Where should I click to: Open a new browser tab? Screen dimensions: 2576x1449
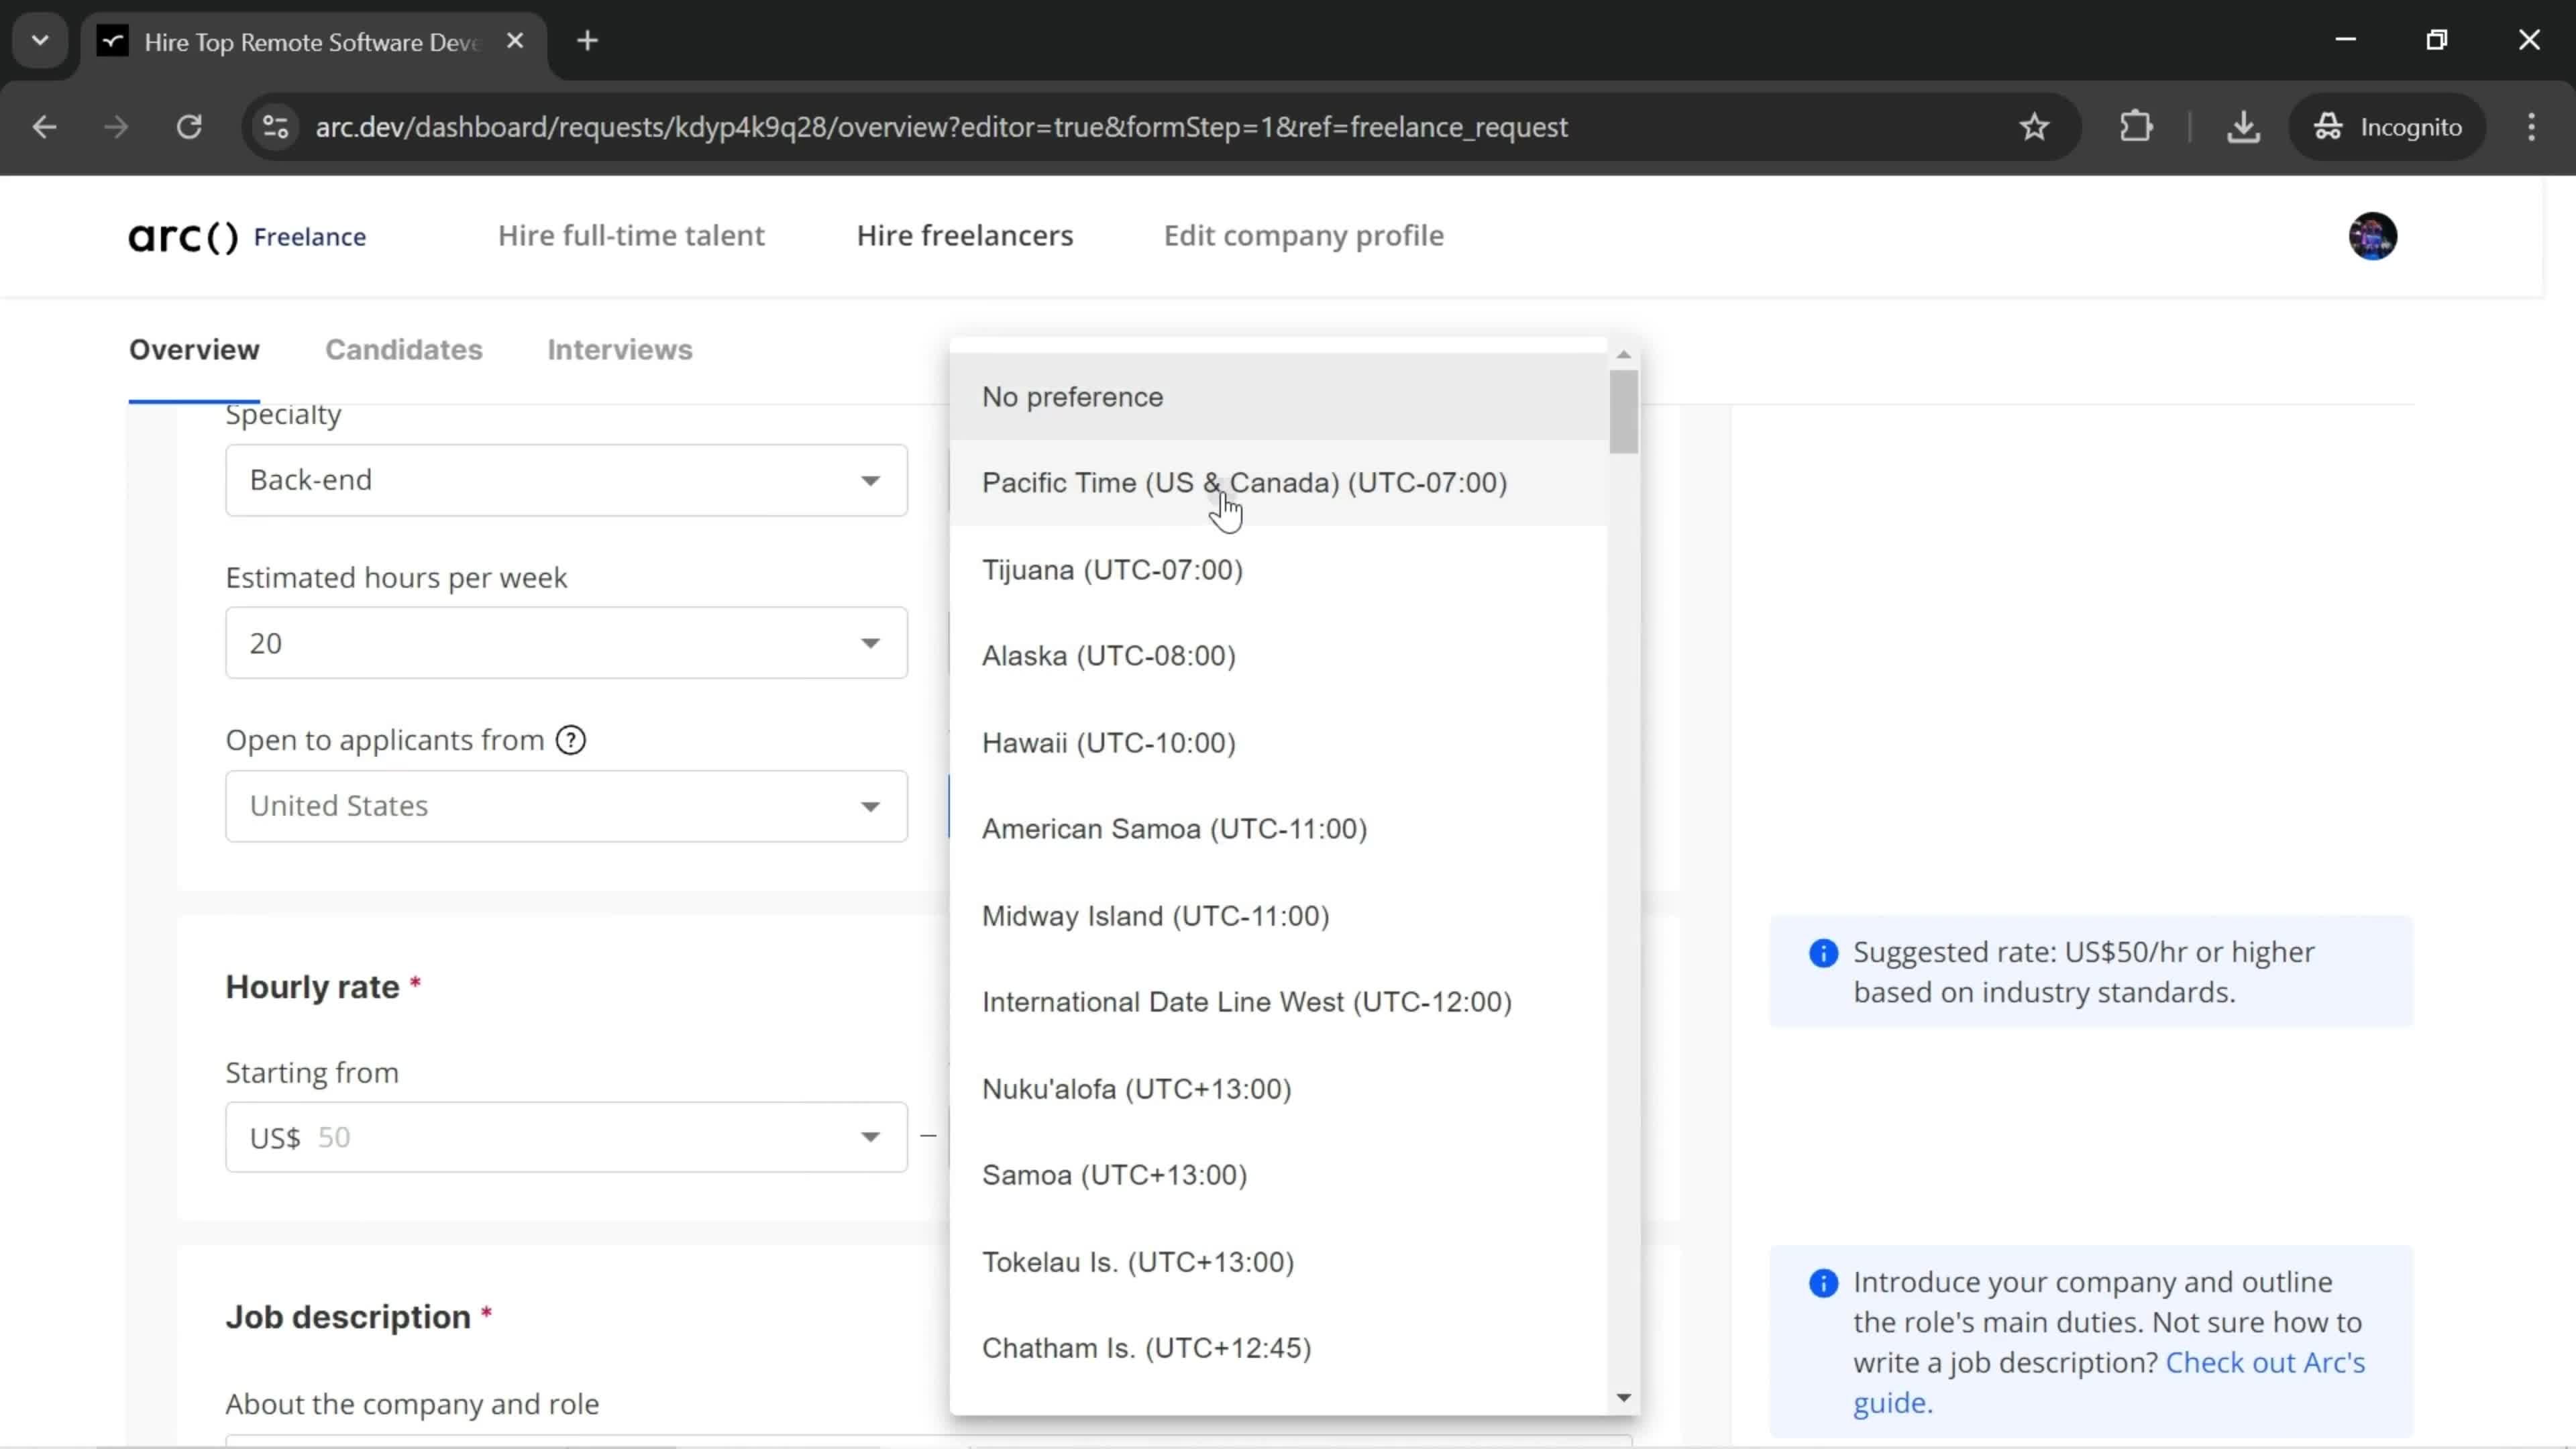tap(588, 41)
